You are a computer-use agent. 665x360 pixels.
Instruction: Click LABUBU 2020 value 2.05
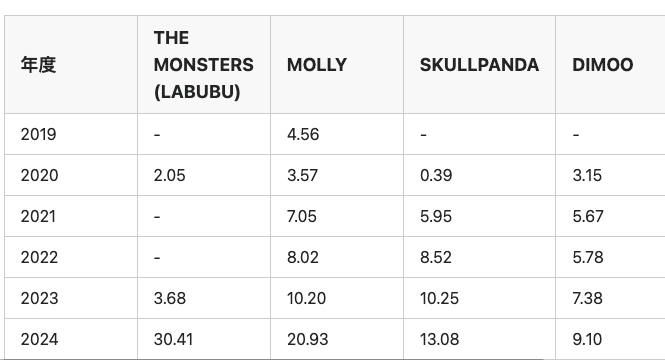click(170, 175)
